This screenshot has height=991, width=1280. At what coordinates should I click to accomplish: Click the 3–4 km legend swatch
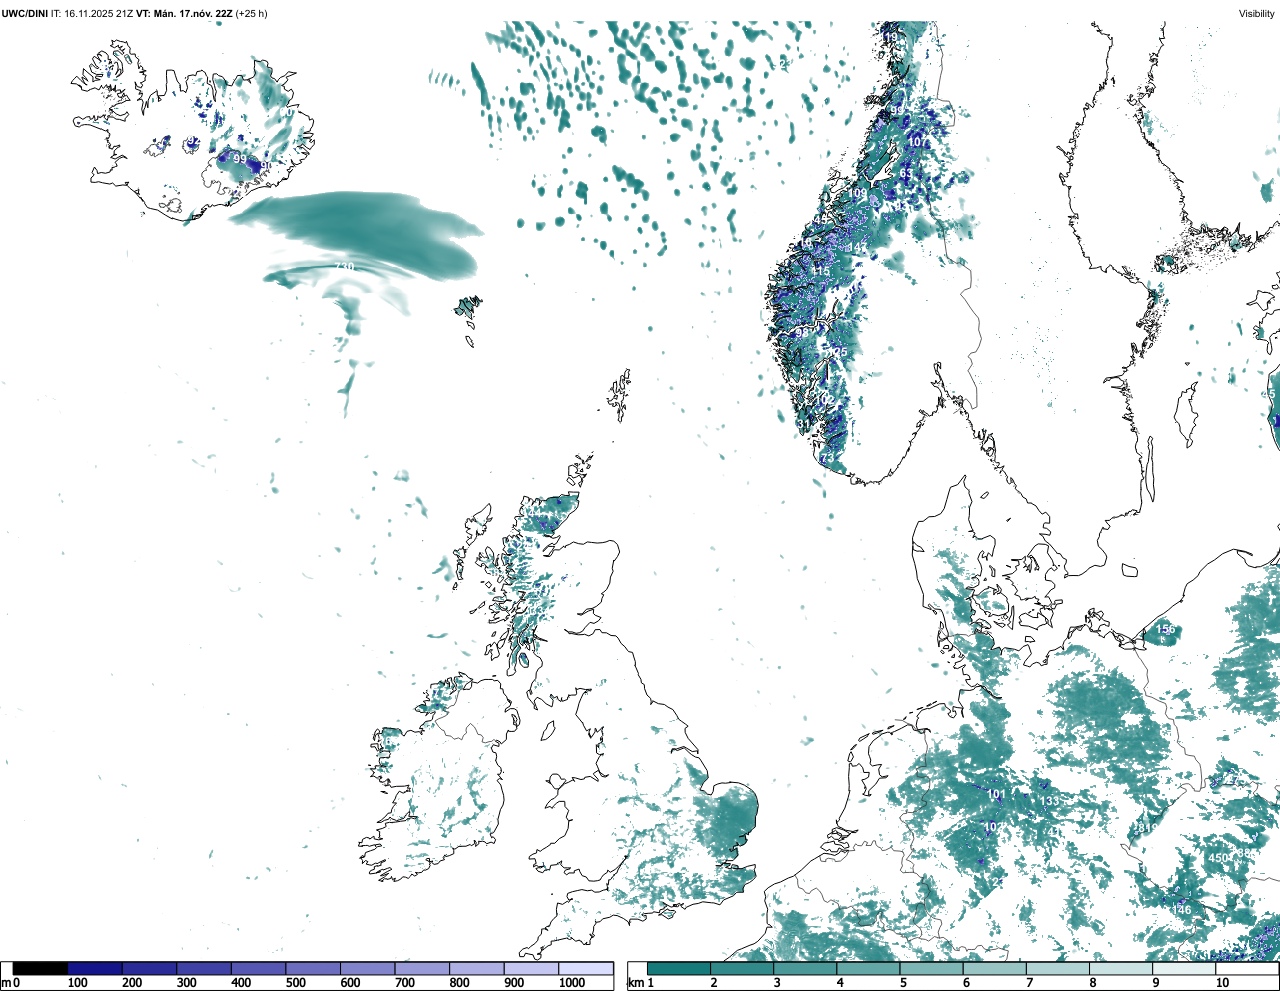(x=806, y=969)
